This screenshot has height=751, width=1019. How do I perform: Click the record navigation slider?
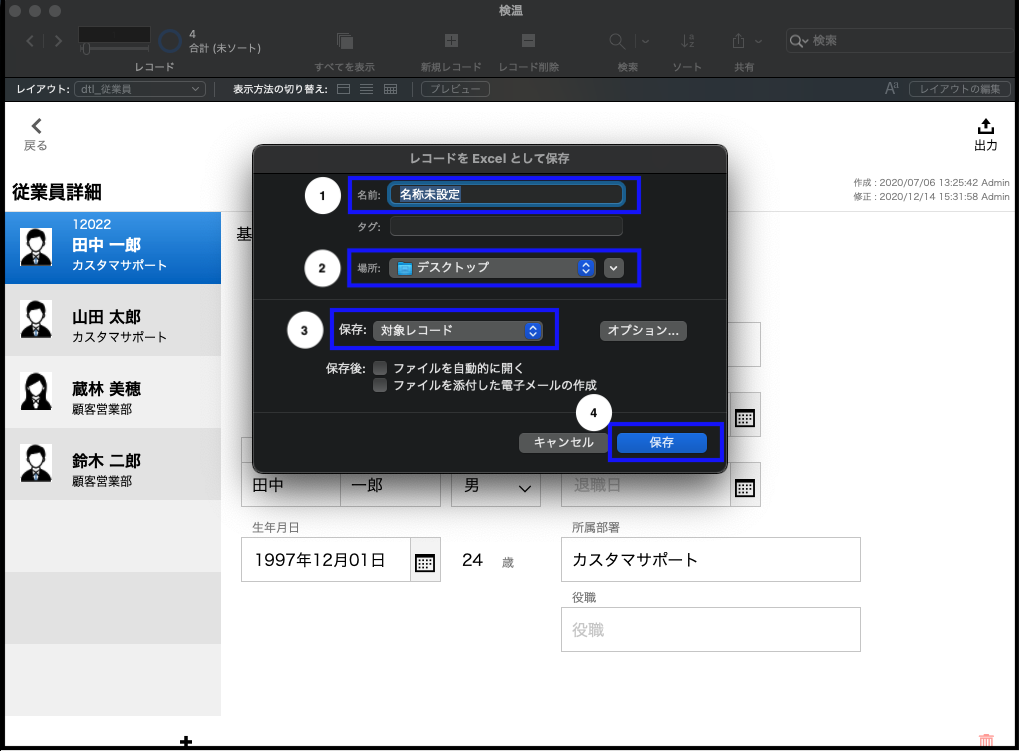[x=114, y=48]
